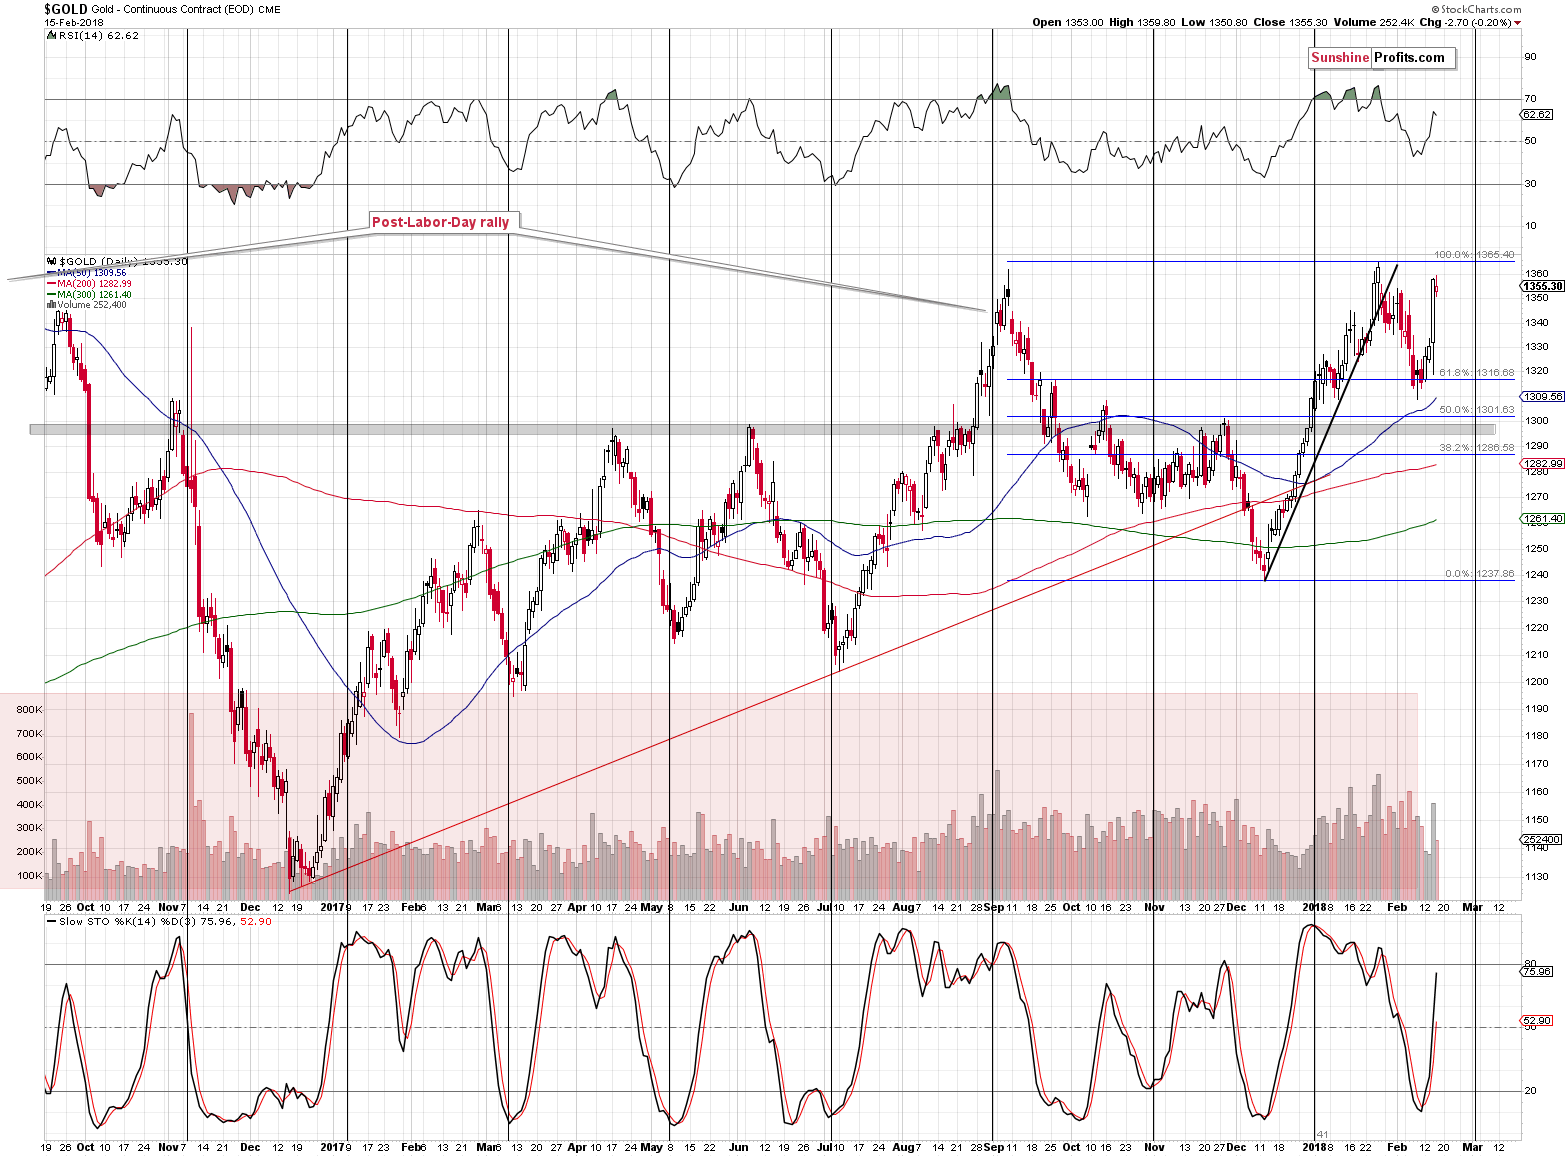This screenshot has width=1565, height=1157.
Task: Click the 'Open 1353.00' header value
Action: click(1068, 22)
